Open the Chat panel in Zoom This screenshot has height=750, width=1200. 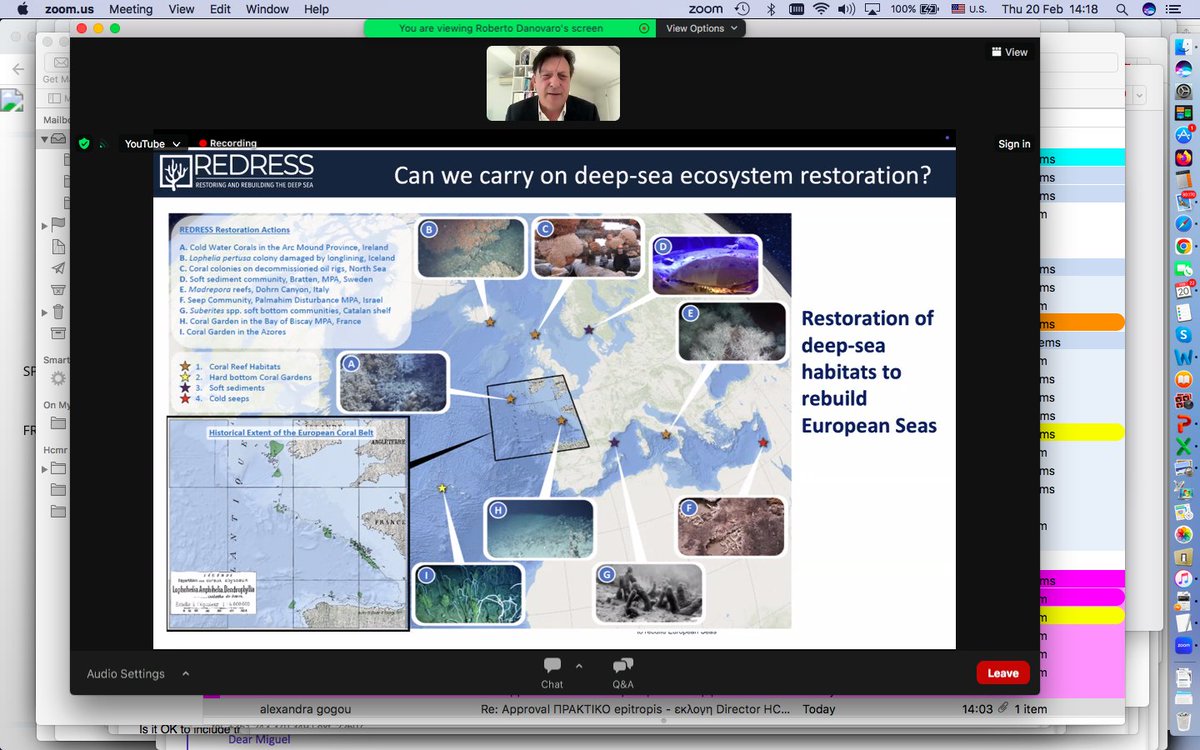click(x=552, y=673)
